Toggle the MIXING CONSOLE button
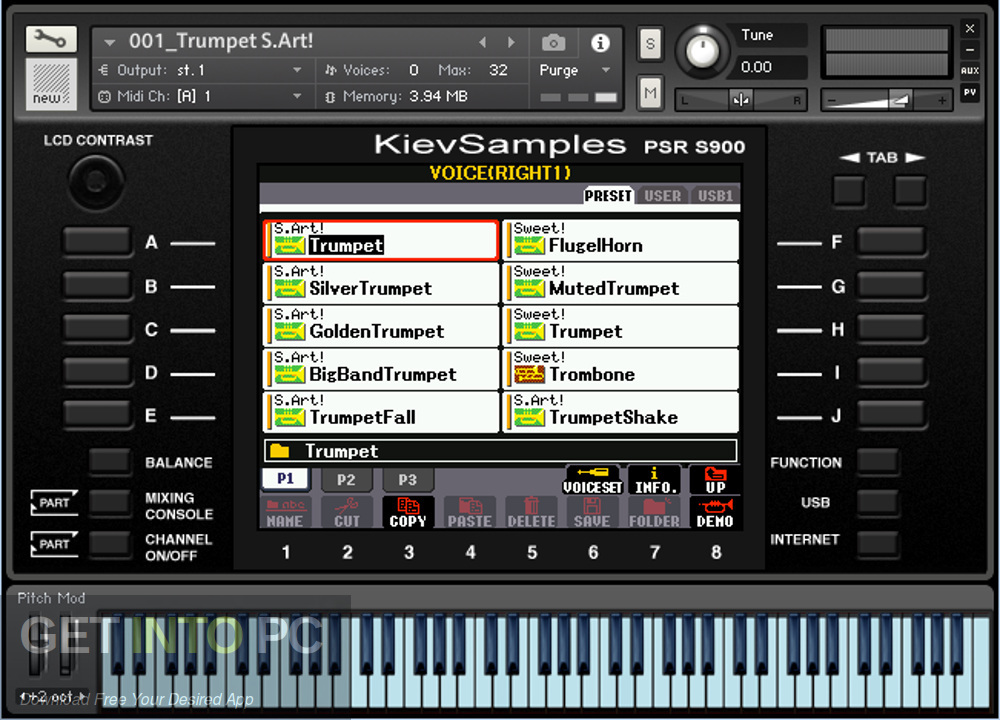Image resolution: width=1000 pixels, height=720 pixels. point(110,503)
